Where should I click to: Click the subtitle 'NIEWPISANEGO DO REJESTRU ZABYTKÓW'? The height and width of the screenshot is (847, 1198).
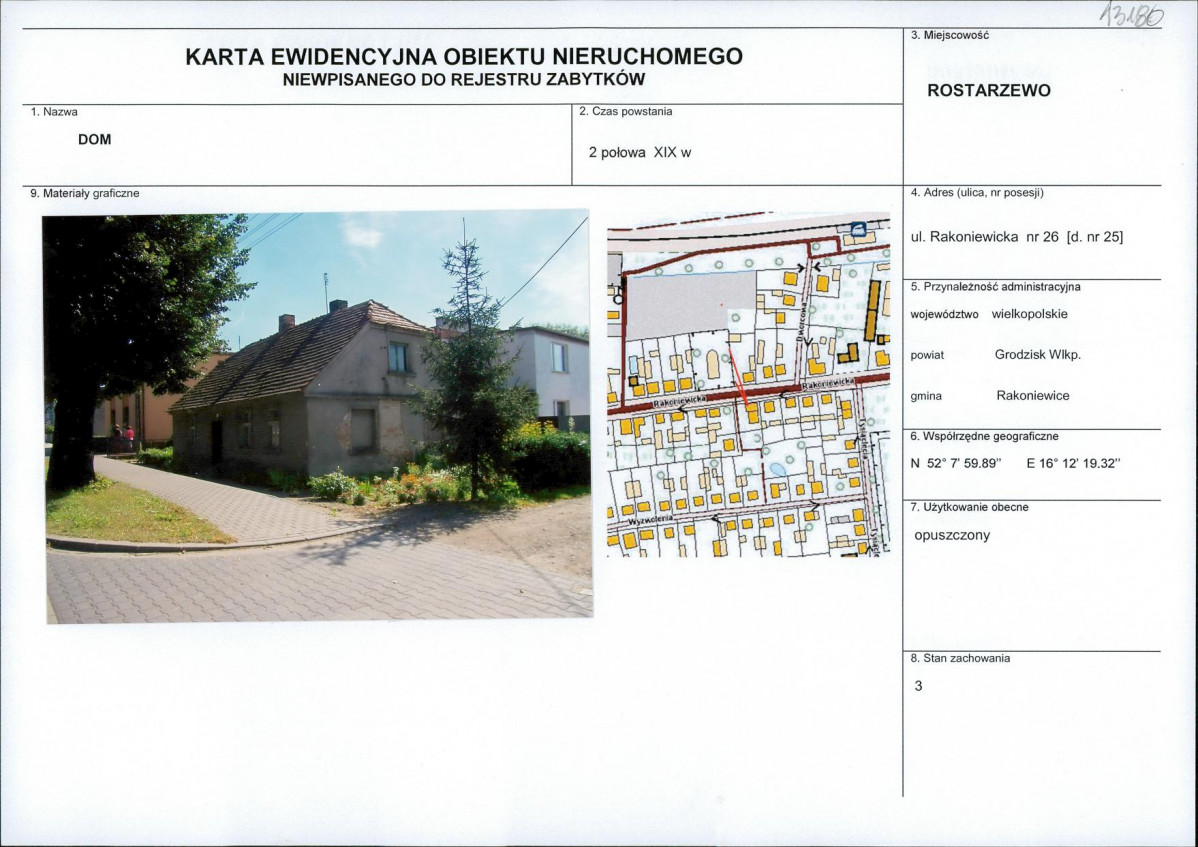click(x=464, y=79)
